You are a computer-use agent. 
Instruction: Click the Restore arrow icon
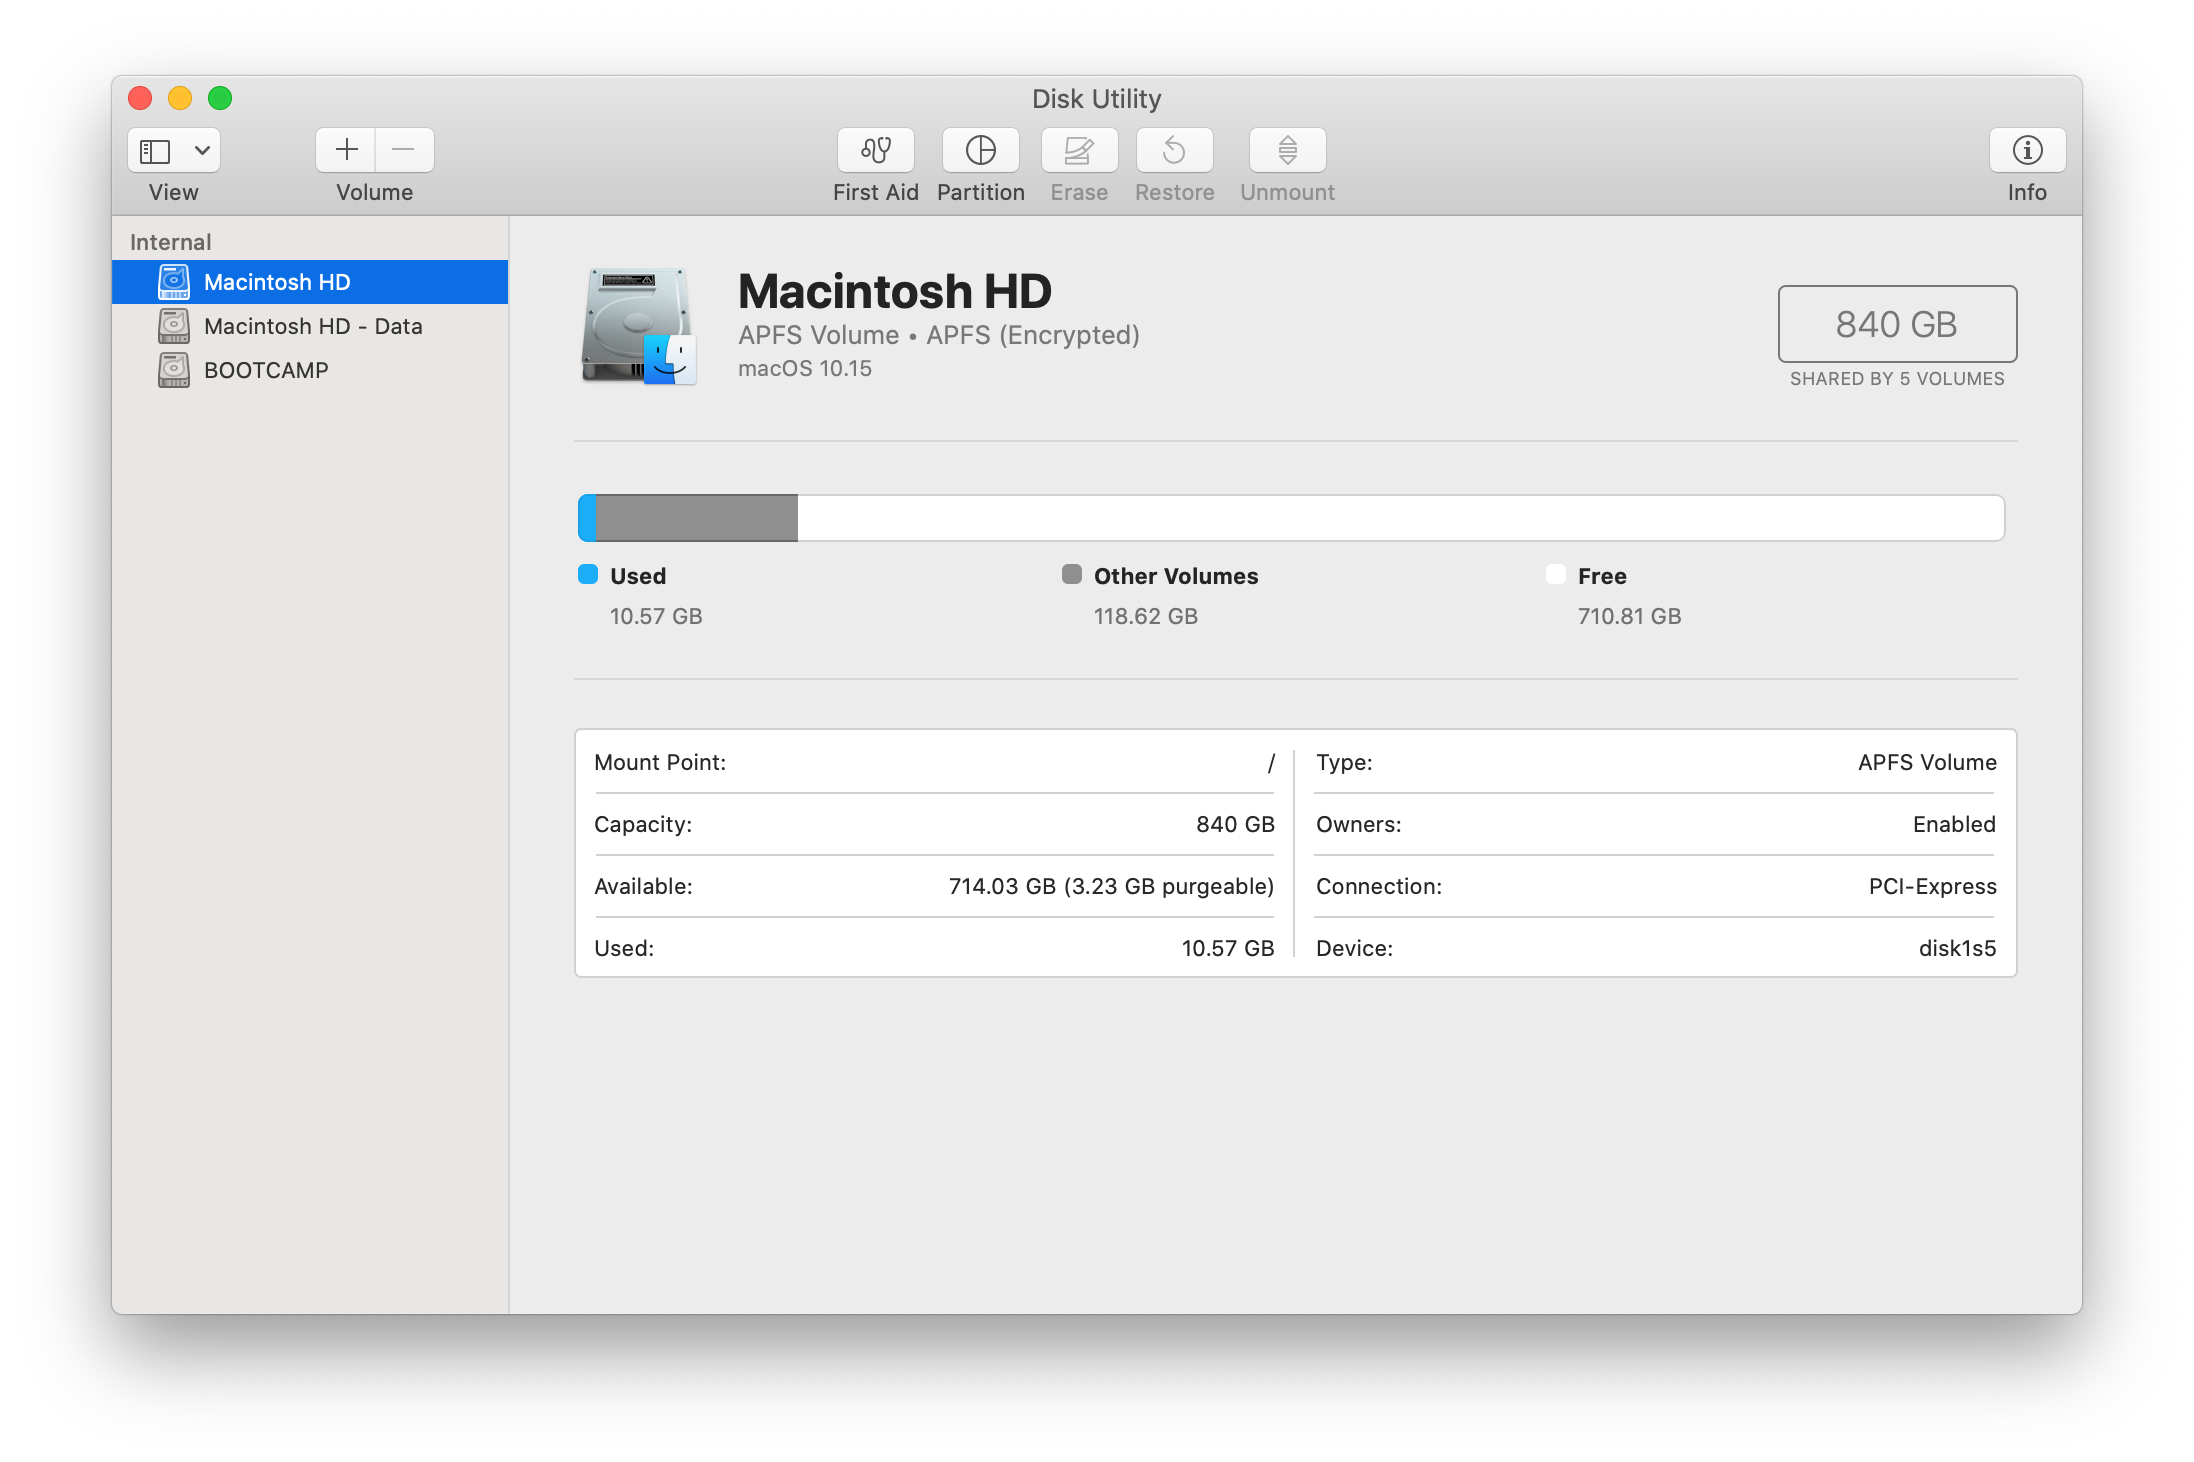click(x=1174, y=150)
